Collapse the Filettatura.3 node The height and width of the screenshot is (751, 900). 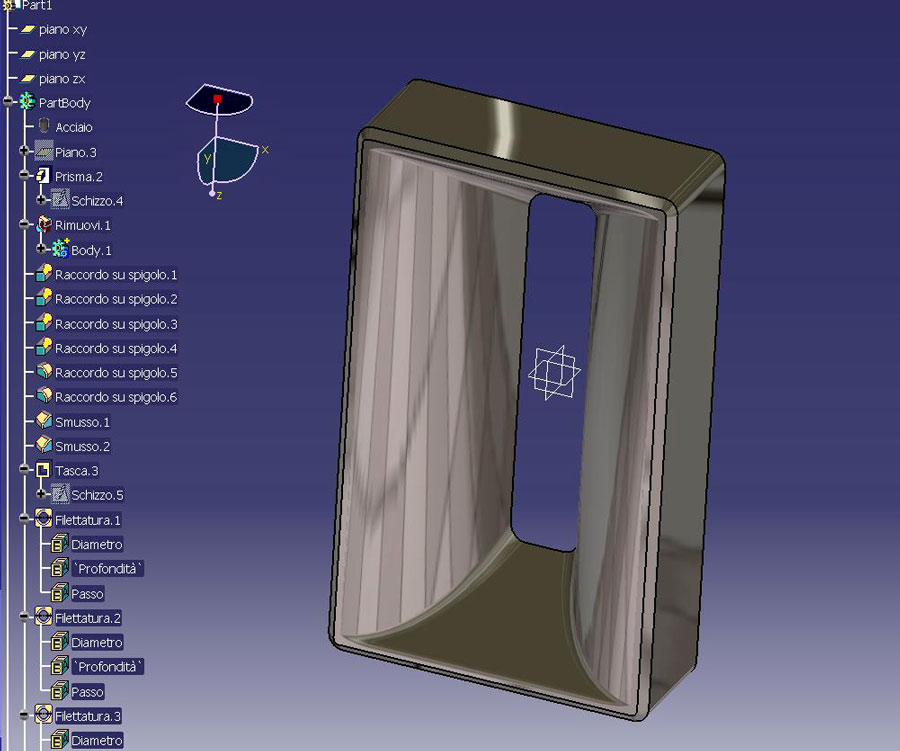(24, 715)
